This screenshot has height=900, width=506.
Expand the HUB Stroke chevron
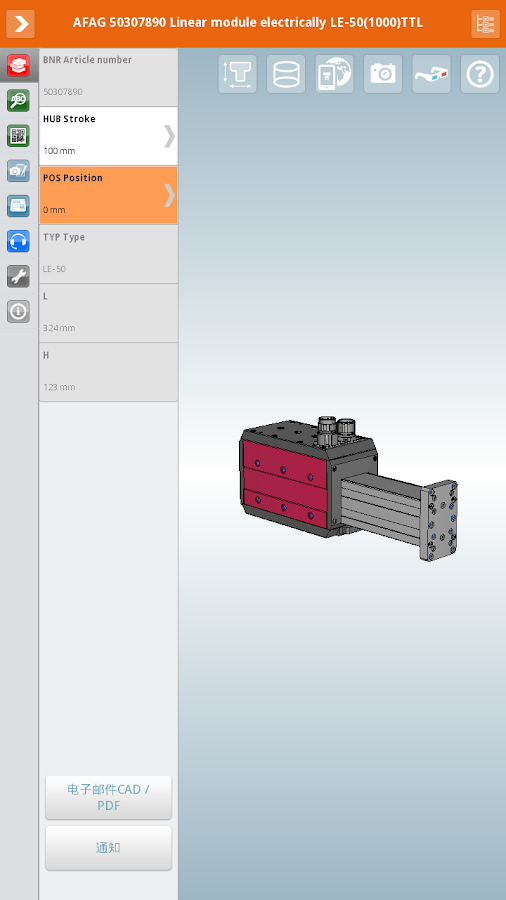click(x=169, y=136)
